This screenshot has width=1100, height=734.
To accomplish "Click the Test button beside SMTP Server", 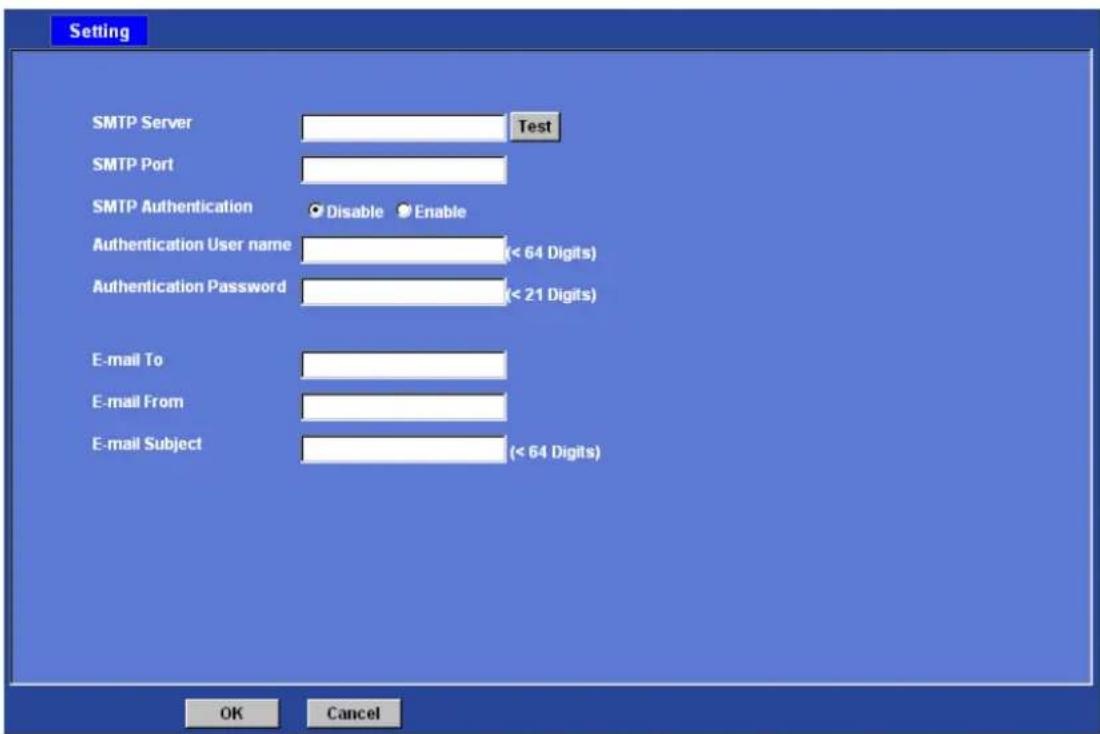I will pos(535,127).
